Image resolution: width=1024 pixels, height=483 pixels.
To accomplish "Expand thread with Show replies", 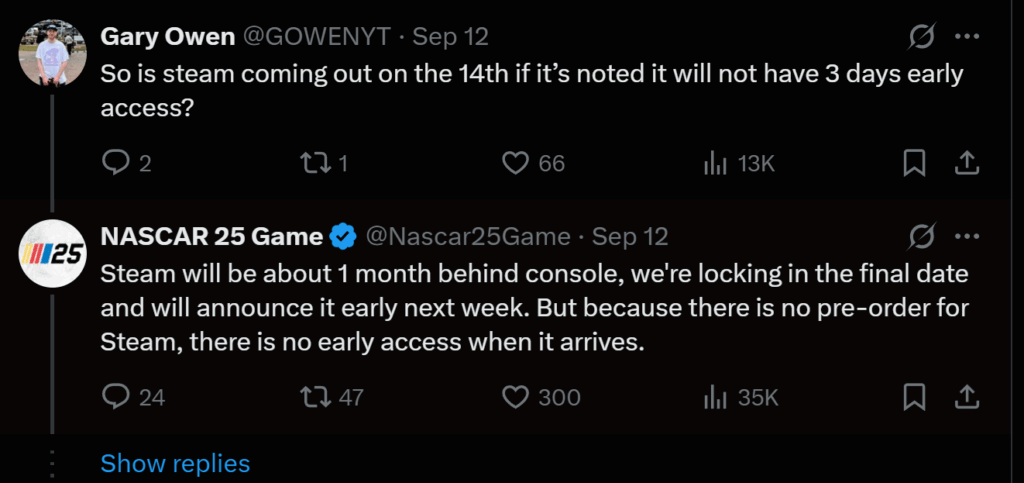I will tap(175, 464).
